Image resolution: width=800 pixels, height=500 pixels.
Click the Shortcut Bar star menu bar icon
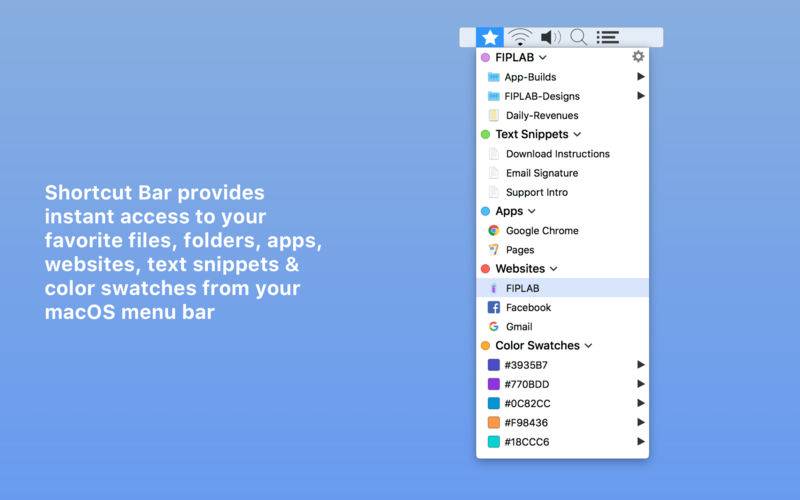tap(490, 37)
